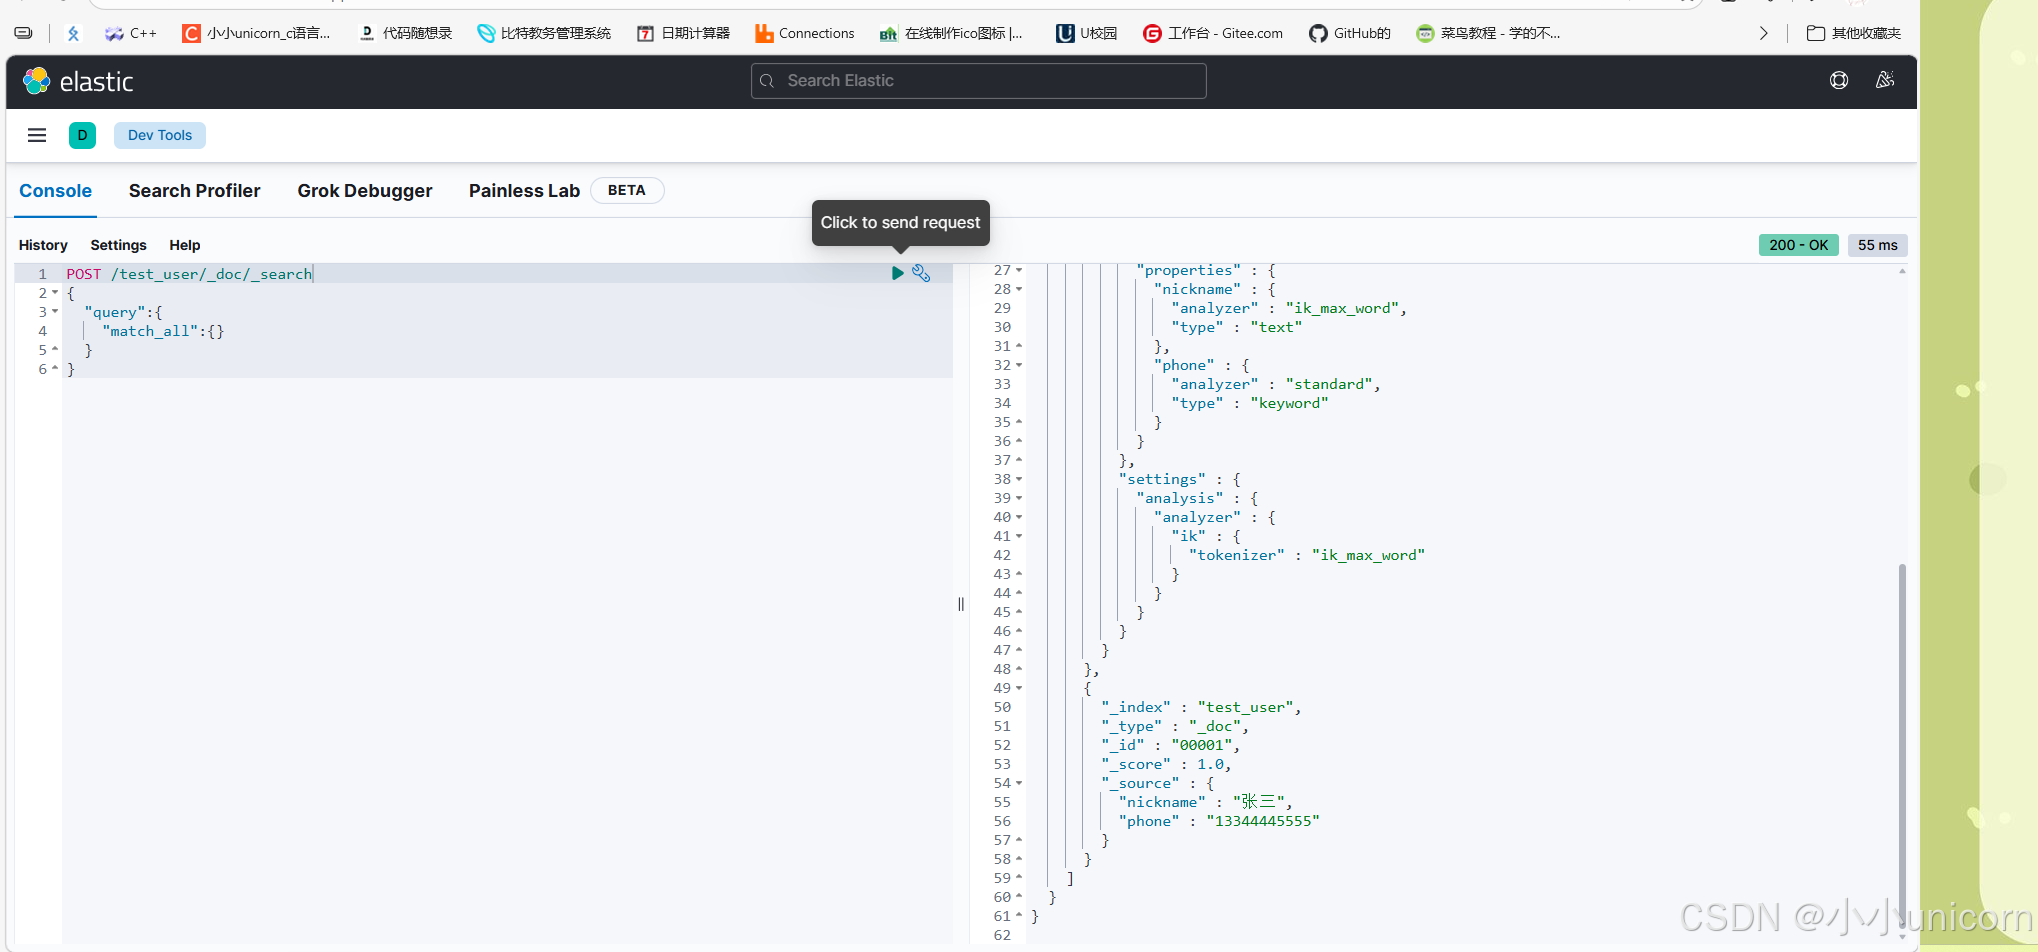Click the POST /test_user/_doc/_search request line
The width and height of the screenshot is (2038, 952).
point(189,274)
